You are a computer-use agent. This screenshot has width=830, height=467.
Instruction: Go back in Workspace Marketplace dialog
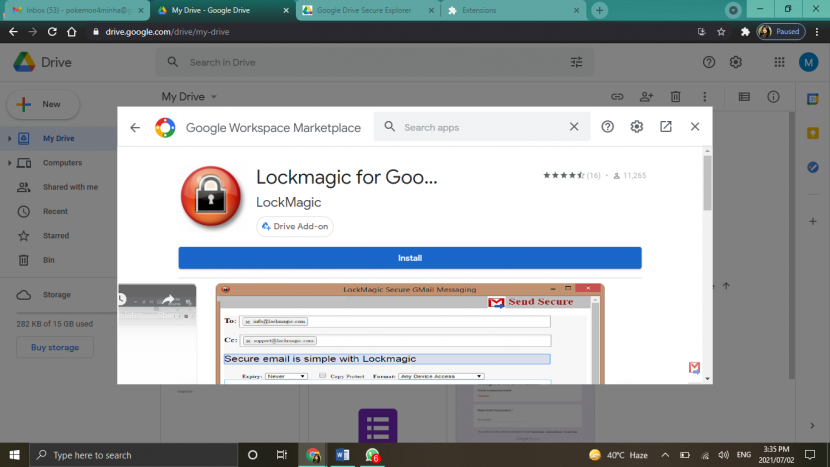click(x=135, y=128)
